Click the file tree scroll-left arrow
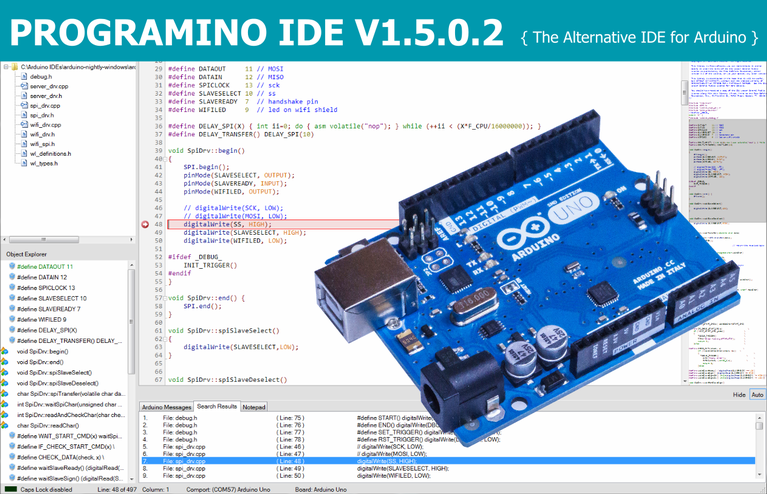Viewport: 767px width, 494px height. (x=5, y=240)
